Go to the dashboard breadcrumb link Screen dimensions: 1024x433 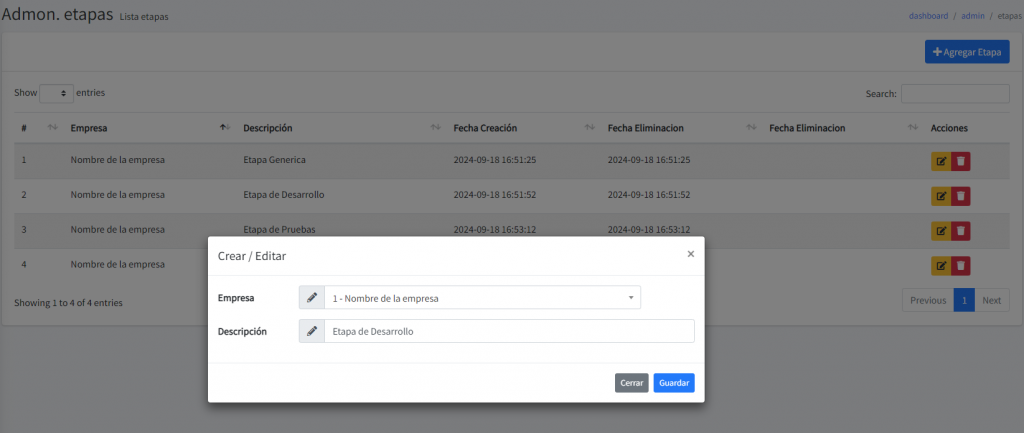tap(927, 16)
